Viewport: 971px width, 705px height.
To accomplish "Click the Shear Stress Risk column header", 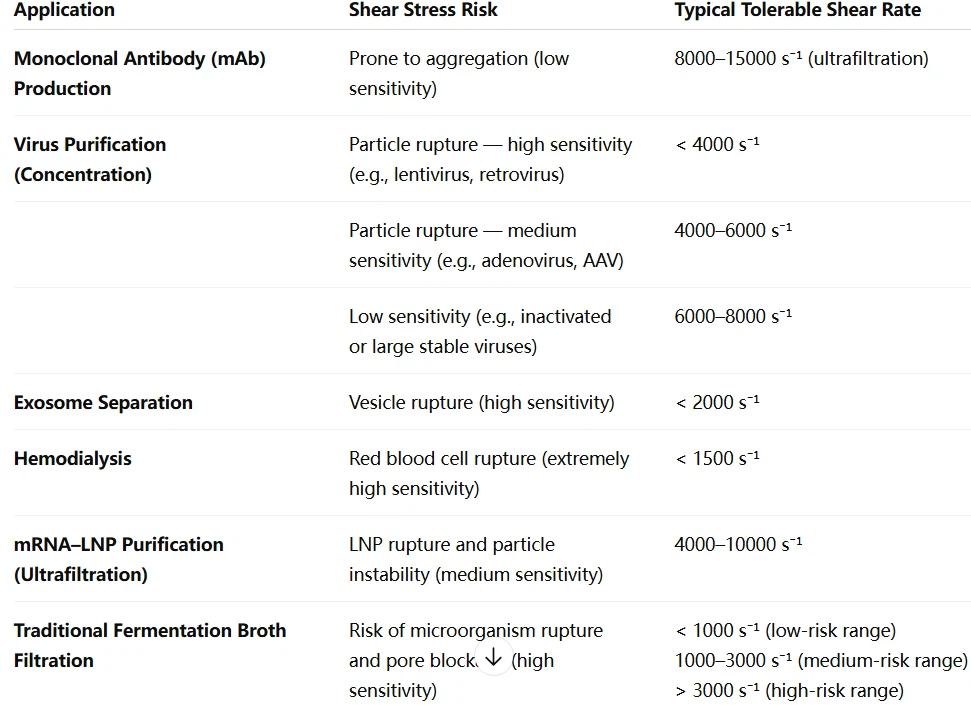I will 423,11.
